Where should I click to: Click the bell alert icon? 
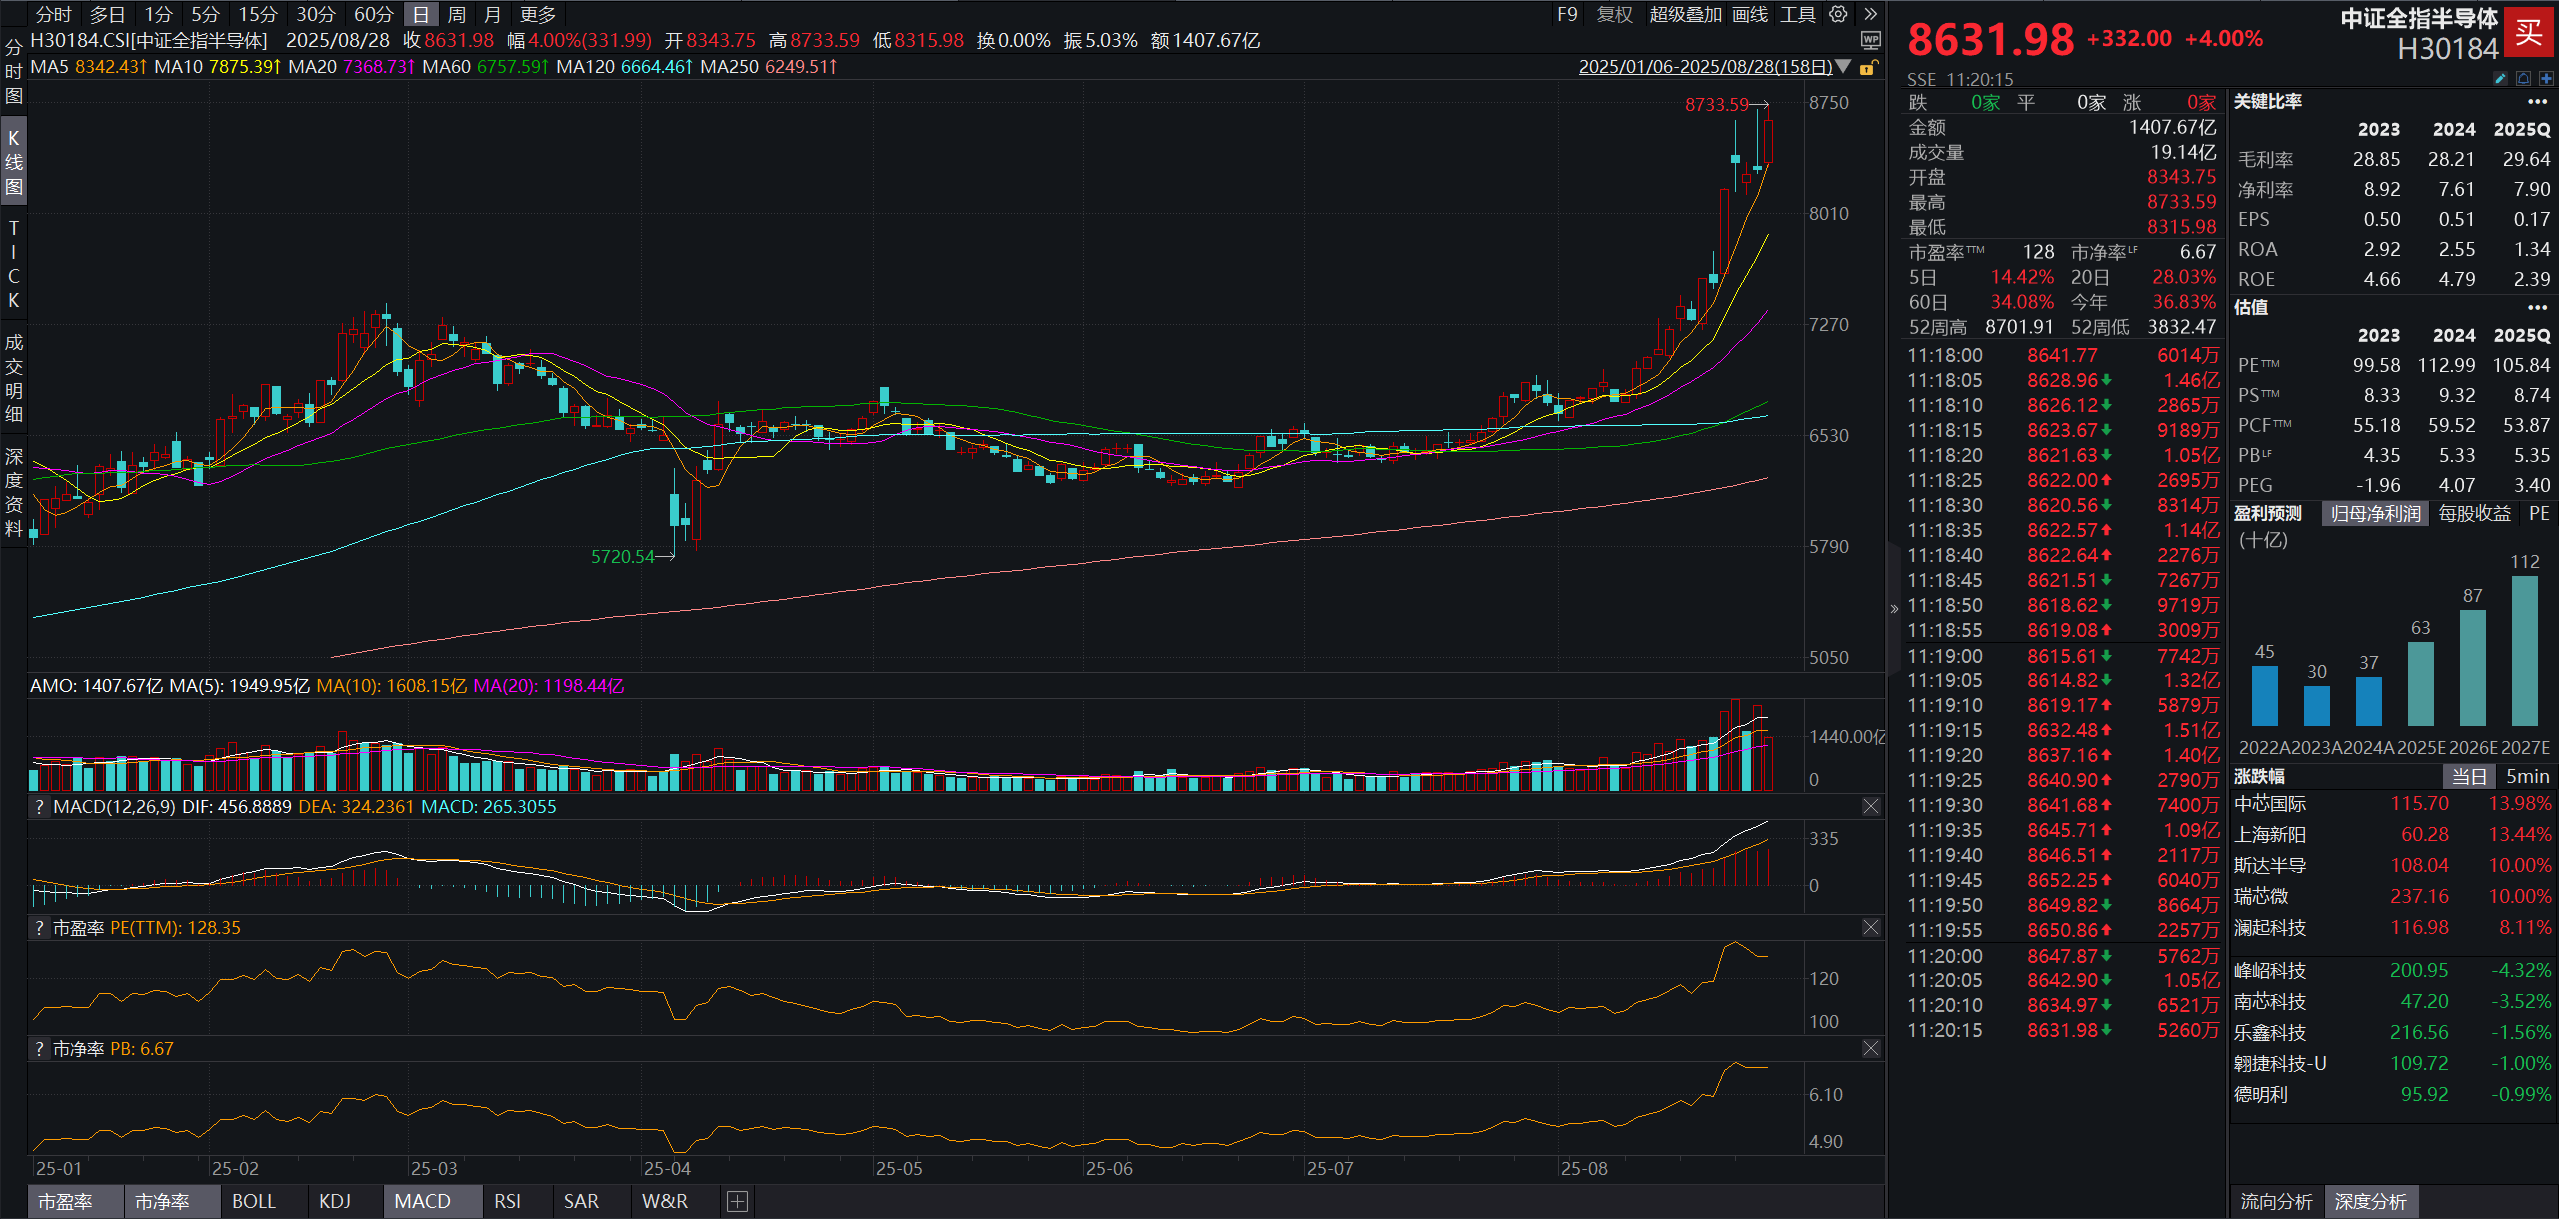coord(2523,78)
